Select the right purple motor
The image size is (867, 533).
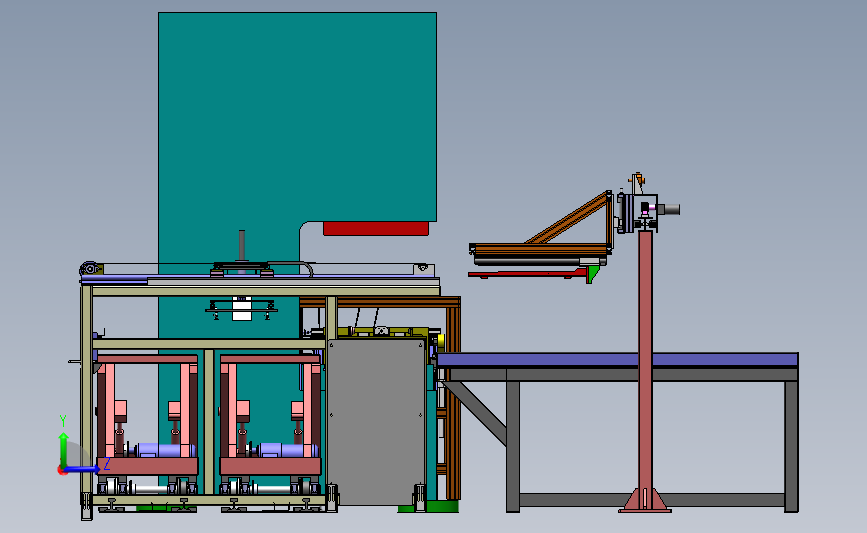tap(288, 450)
